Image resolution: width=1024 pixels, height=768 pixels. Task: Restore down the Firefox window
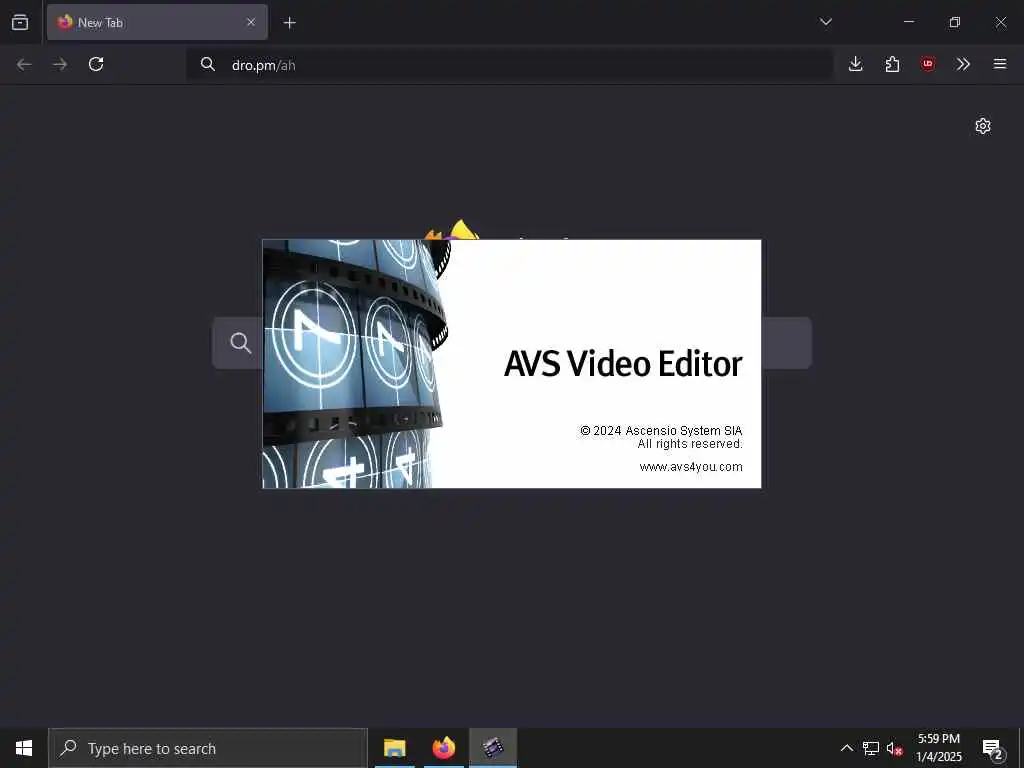tap(955, 22)
